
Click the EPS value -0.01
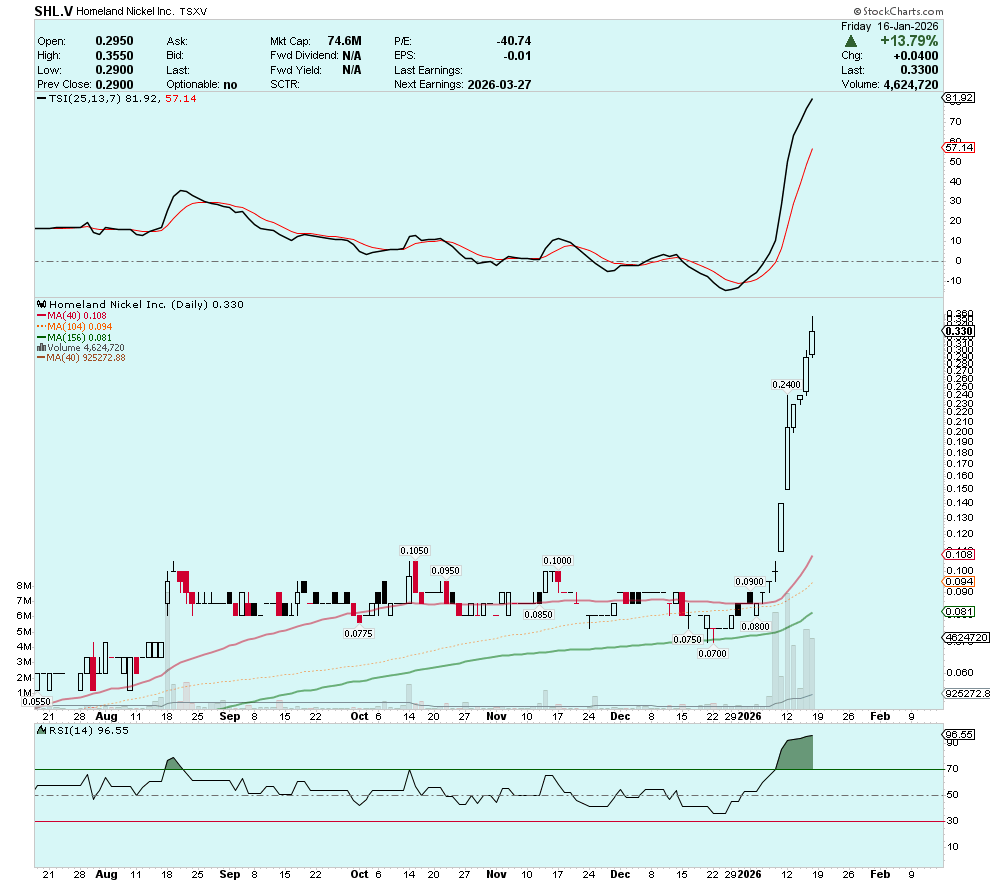tap(517, 56)
